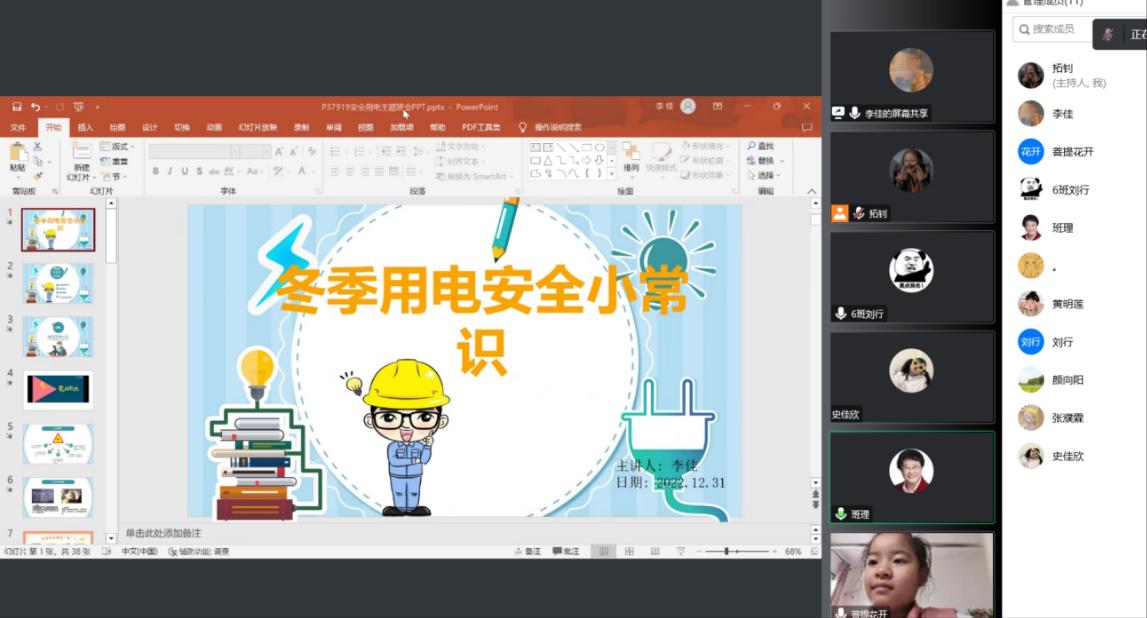Toggle Italic formatting
Image resolution: width=1147 pixels, height=618 pixels.
pos(170,171)
